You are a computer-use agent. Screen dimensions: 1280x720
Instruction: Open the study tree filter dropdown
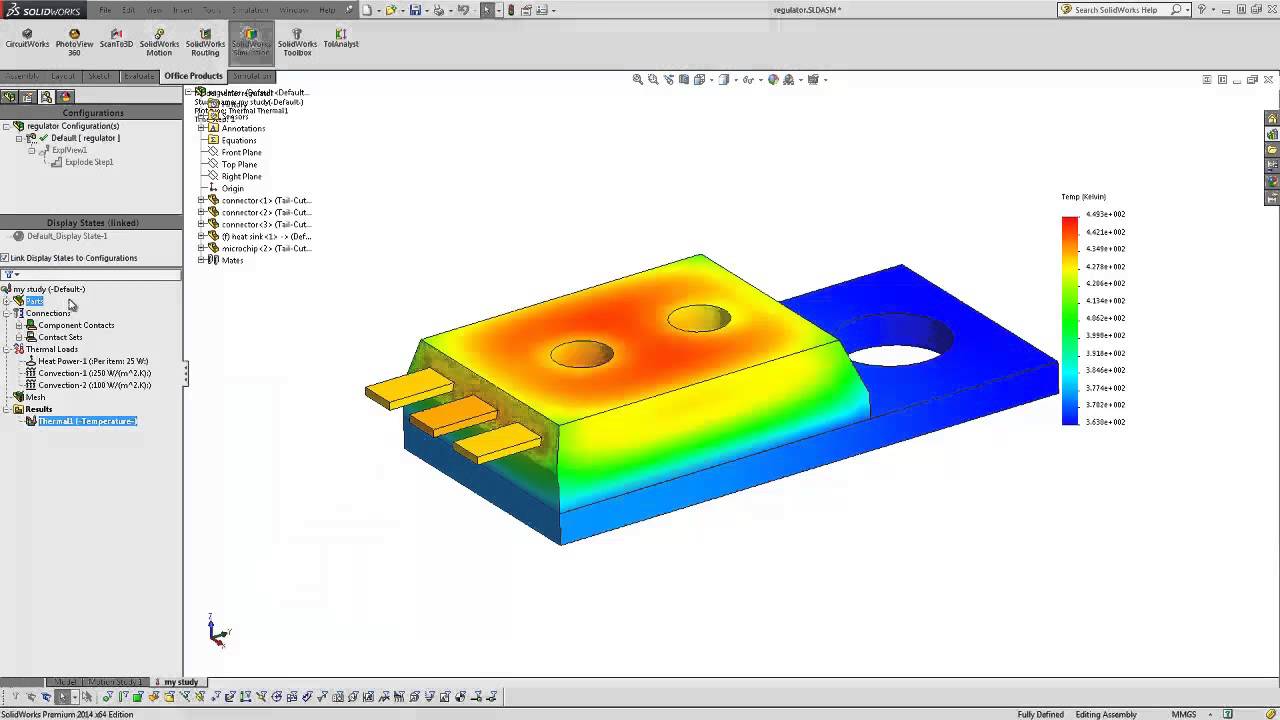[12, 274]
